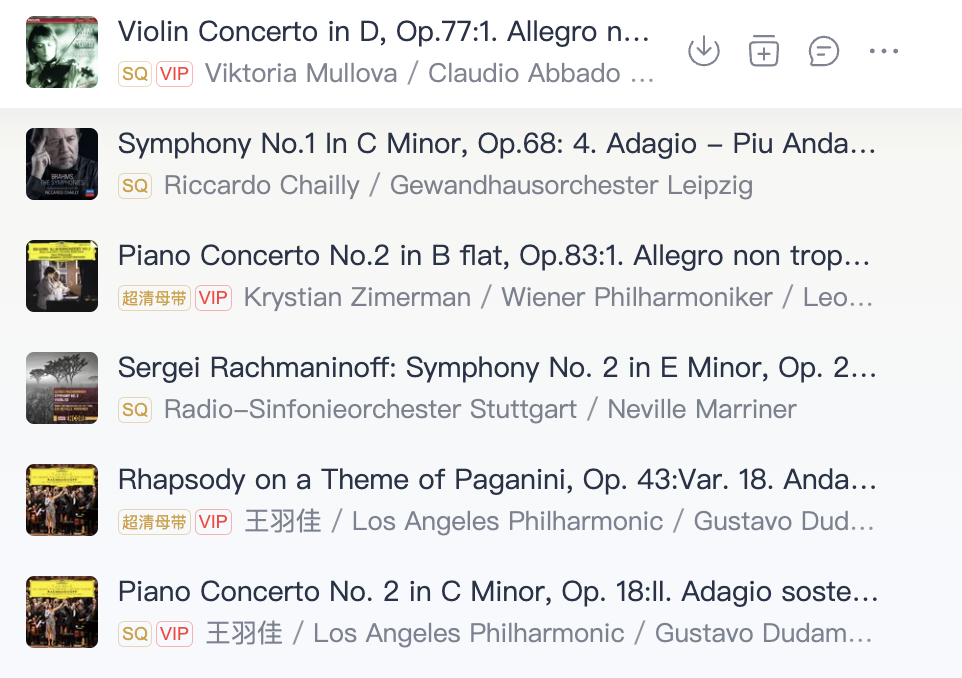Open album cover of Violin Concerto track
Image resolution: width=962 pixels, height=678 pixels.
(62, 52)
